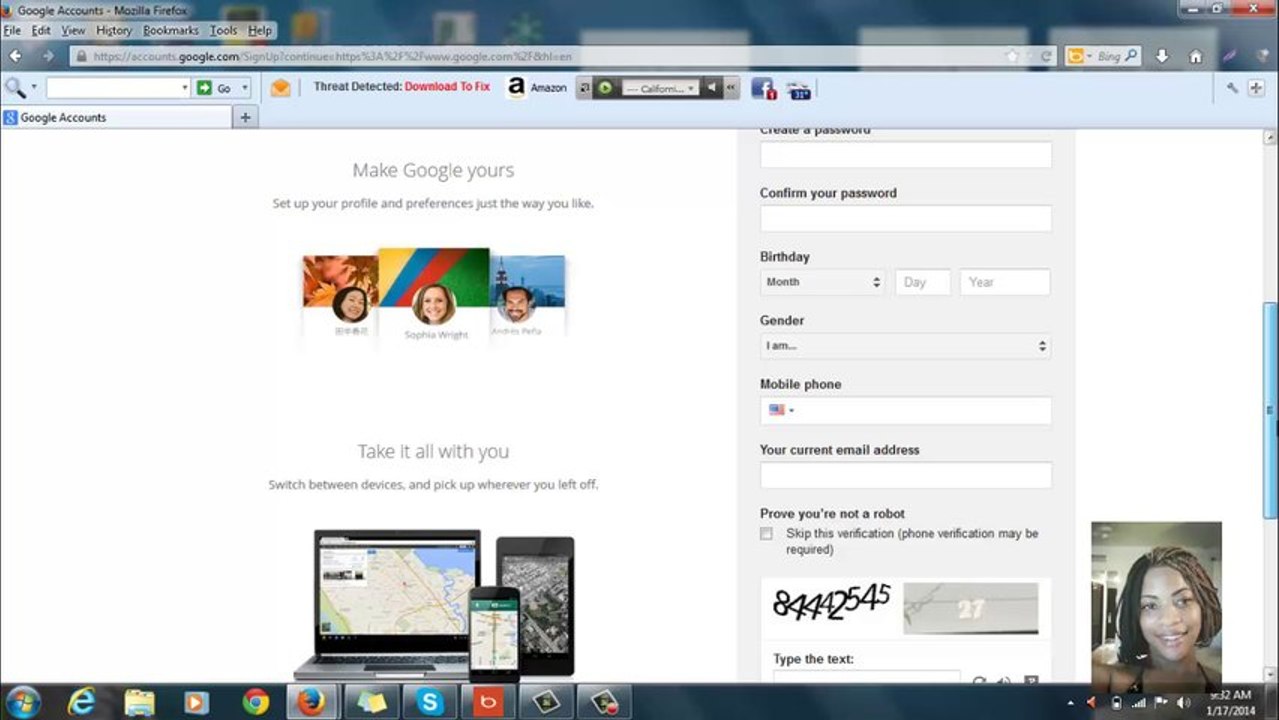Click the Confirm your password field
This screenshot has height=720, width=1279.
pyautogui.click(x=905, y=219)
